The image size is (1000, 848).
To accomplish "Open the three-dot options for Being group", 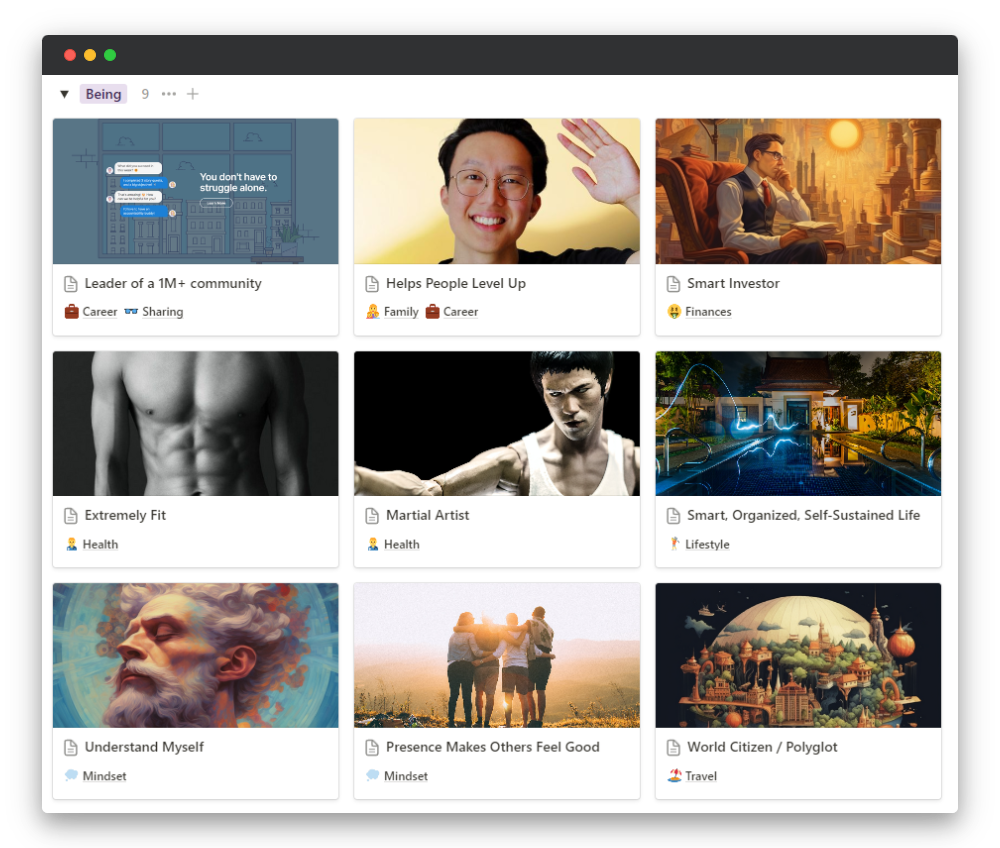I will (x=169, y=94).
